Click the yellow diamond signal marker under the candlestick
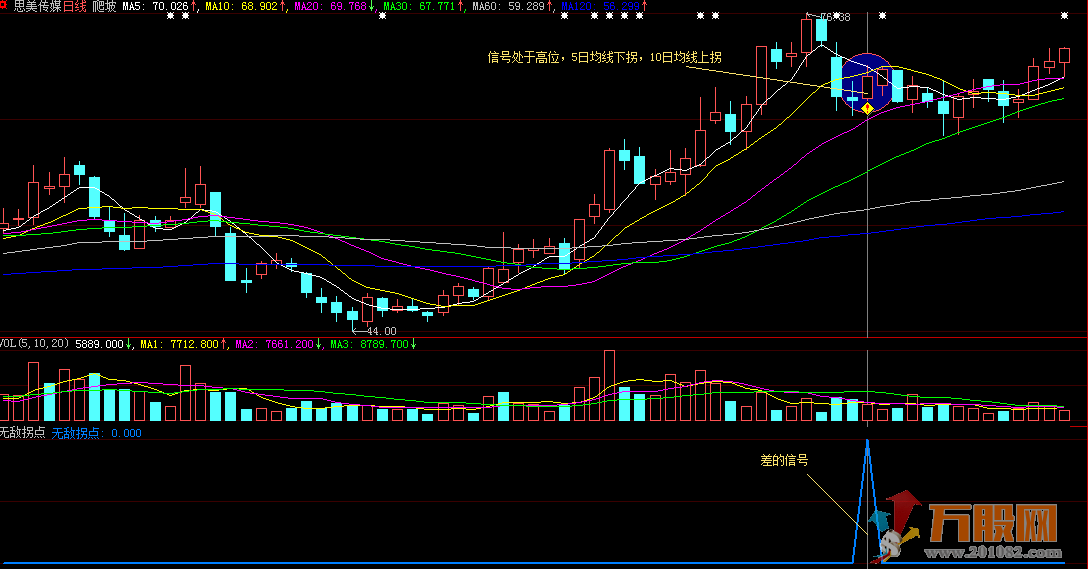The width and height of the screenshot is (1088, 569). (867, 109)
